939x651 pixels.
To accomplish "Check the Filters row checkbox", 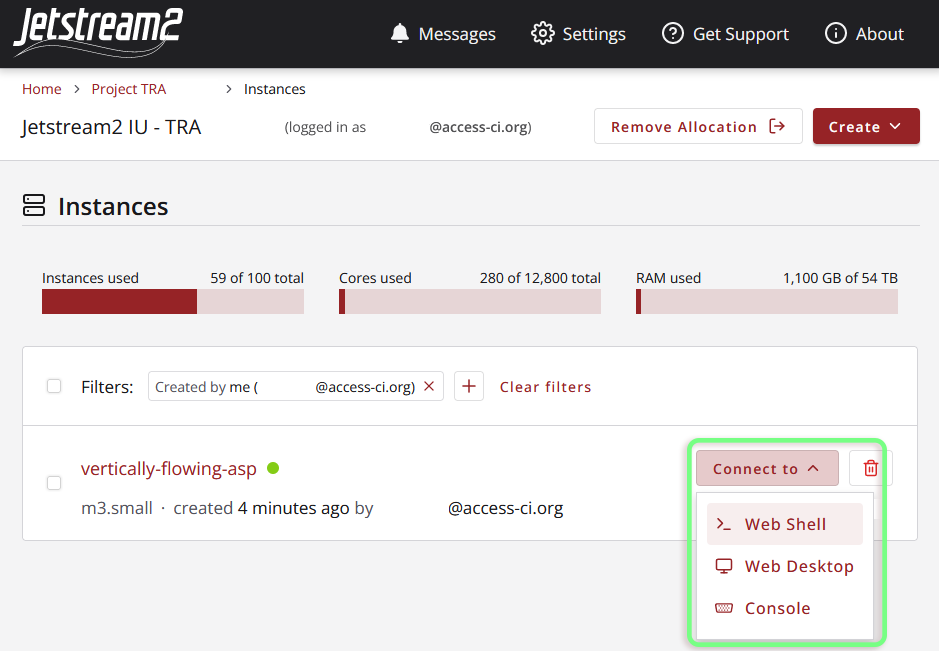I will 53,385.
